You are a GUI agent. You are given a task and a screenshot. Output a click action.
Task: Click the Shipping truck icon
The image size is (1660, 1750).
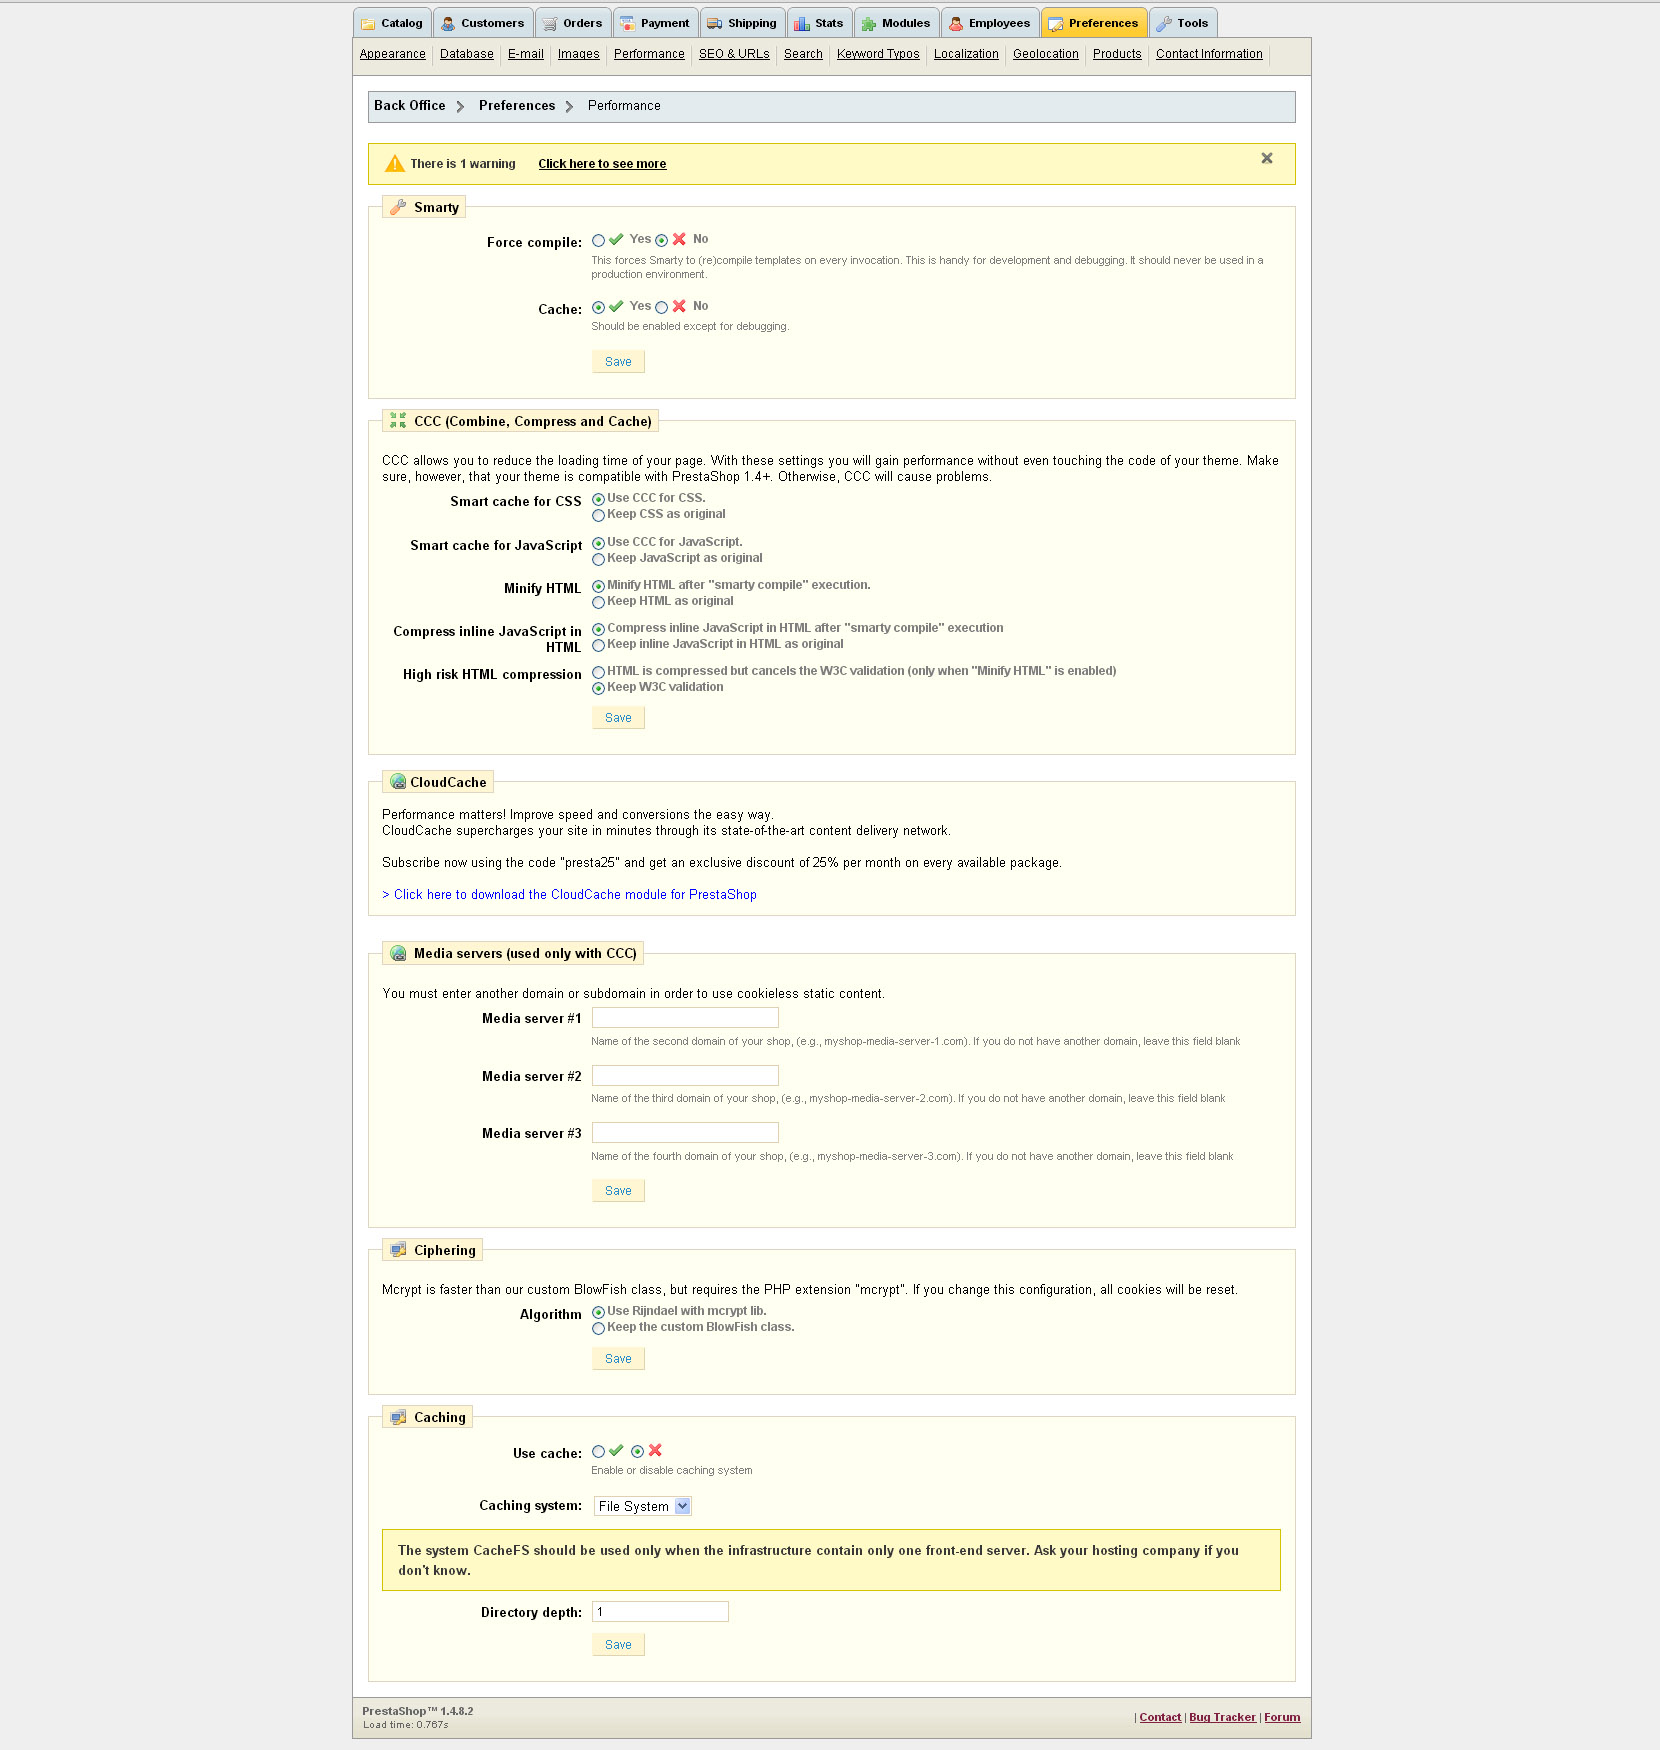(x=714, y=24)
